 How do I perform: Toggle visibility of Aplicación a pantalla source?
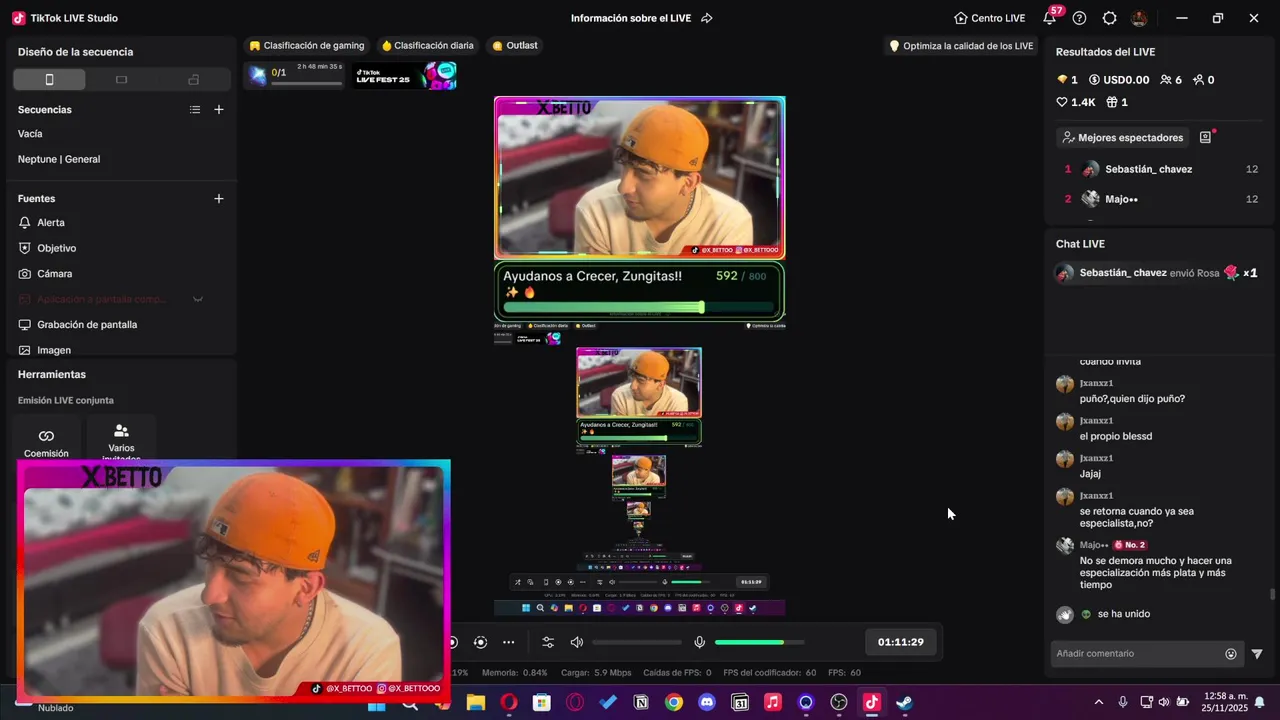(198, 299)
